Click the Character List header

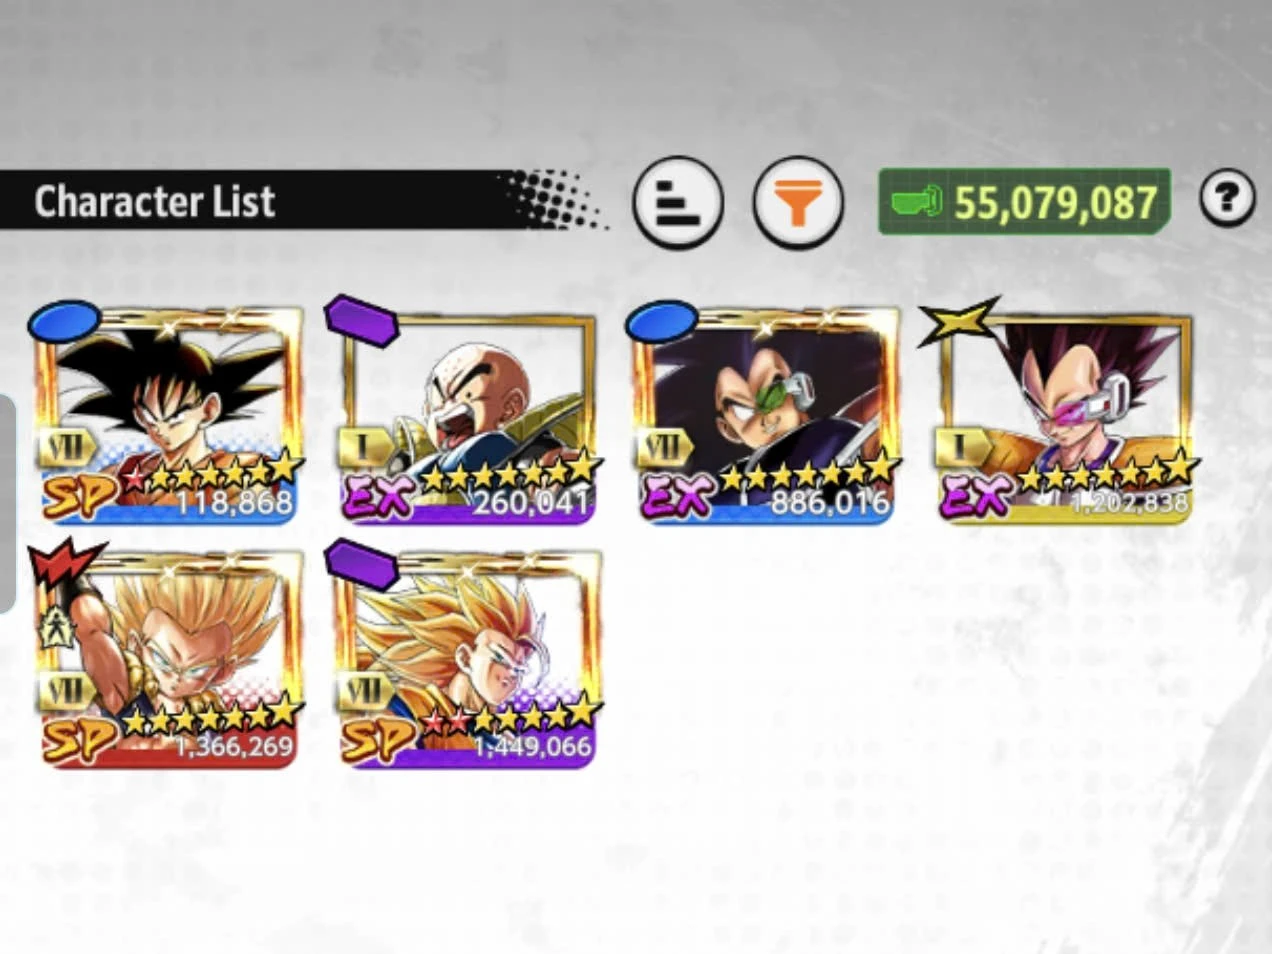click(x=155, y=201)
